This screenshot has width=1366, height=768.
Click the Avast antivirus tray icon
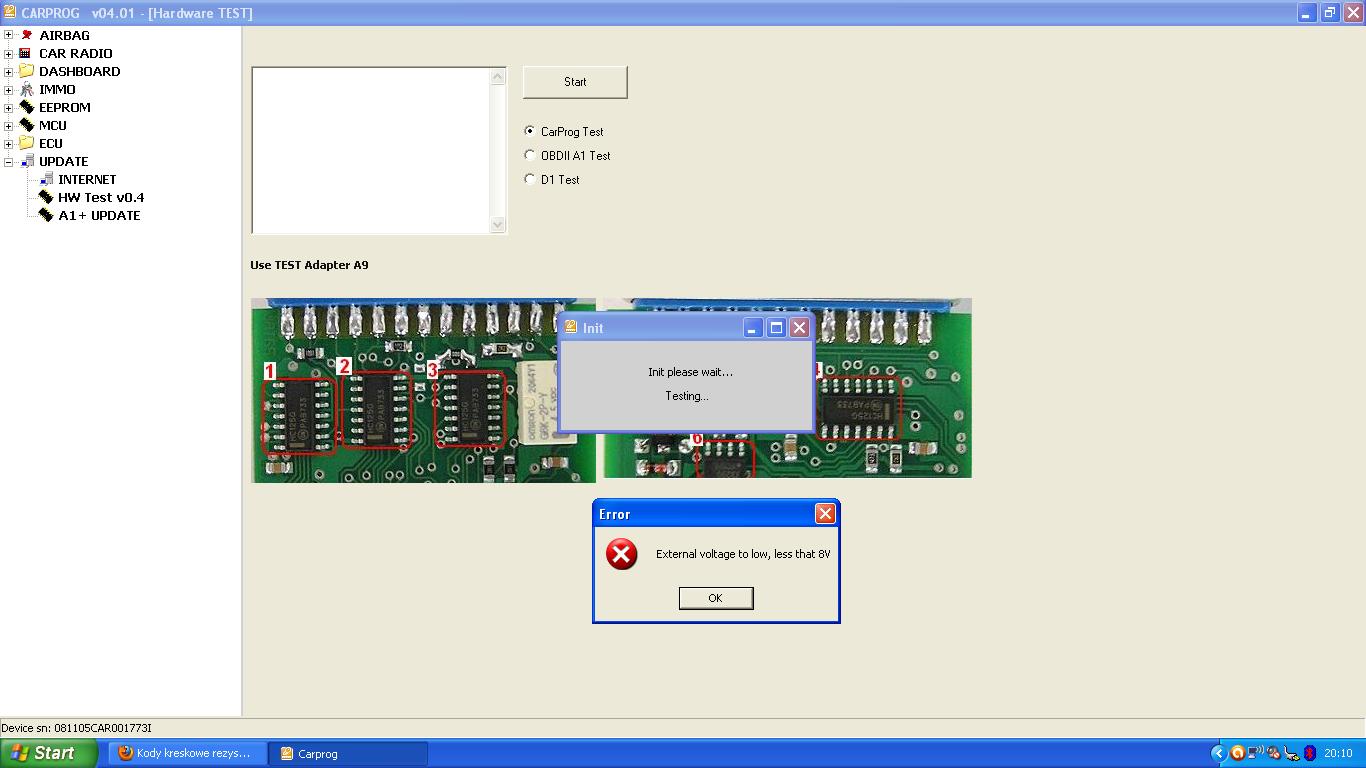1237,753
